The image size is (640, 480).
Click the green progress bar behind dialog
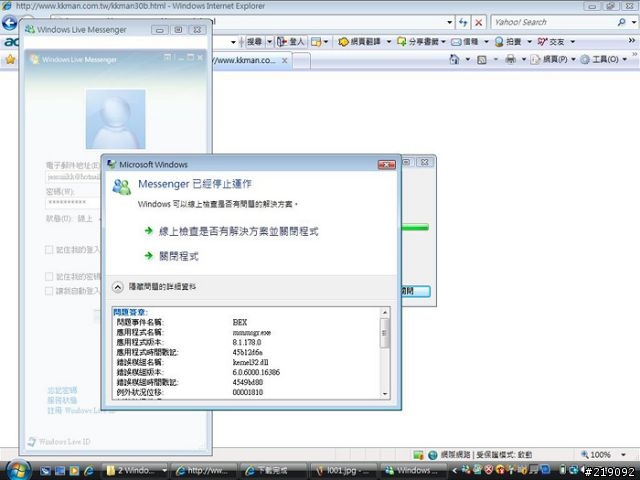(x=415, y=227)
